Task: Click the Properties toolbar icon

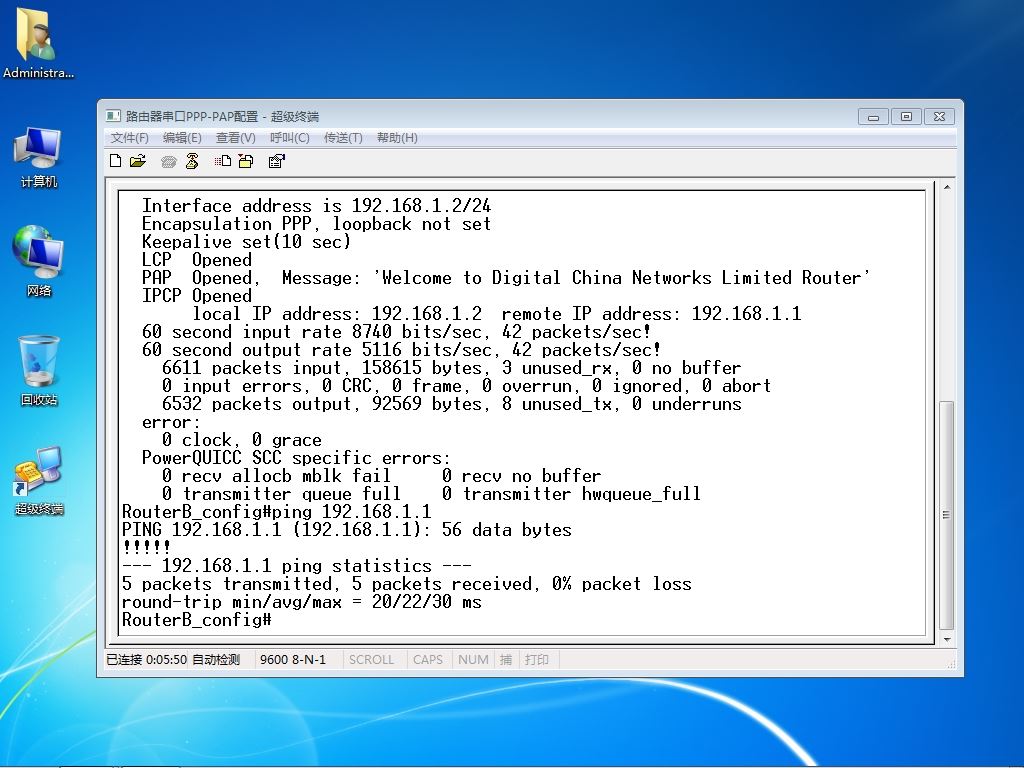Action: [277, 161]
